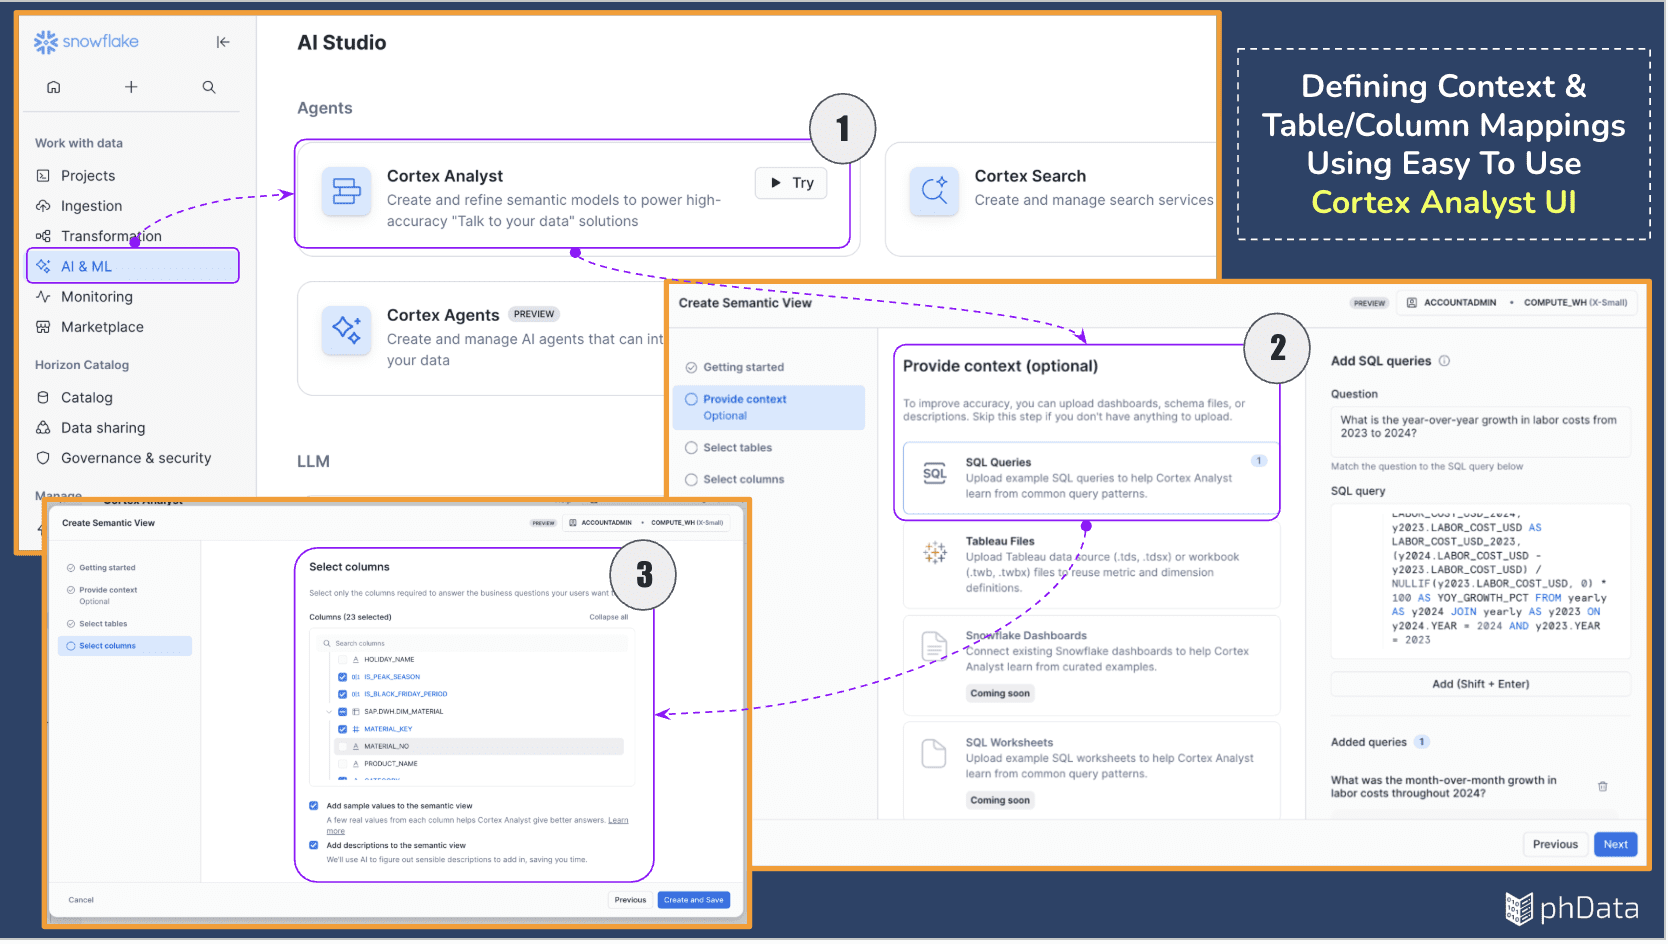Click the Catalog database icon

coord(43,398)
